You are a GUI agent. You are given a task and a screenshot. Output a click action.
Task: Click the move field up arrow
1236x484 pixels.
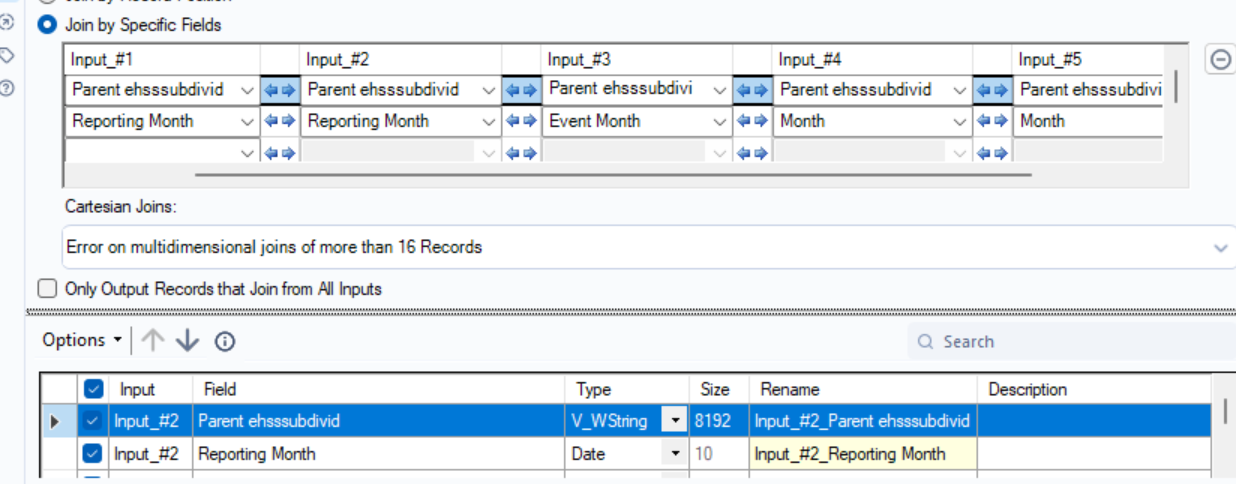[x=152, y=341]
